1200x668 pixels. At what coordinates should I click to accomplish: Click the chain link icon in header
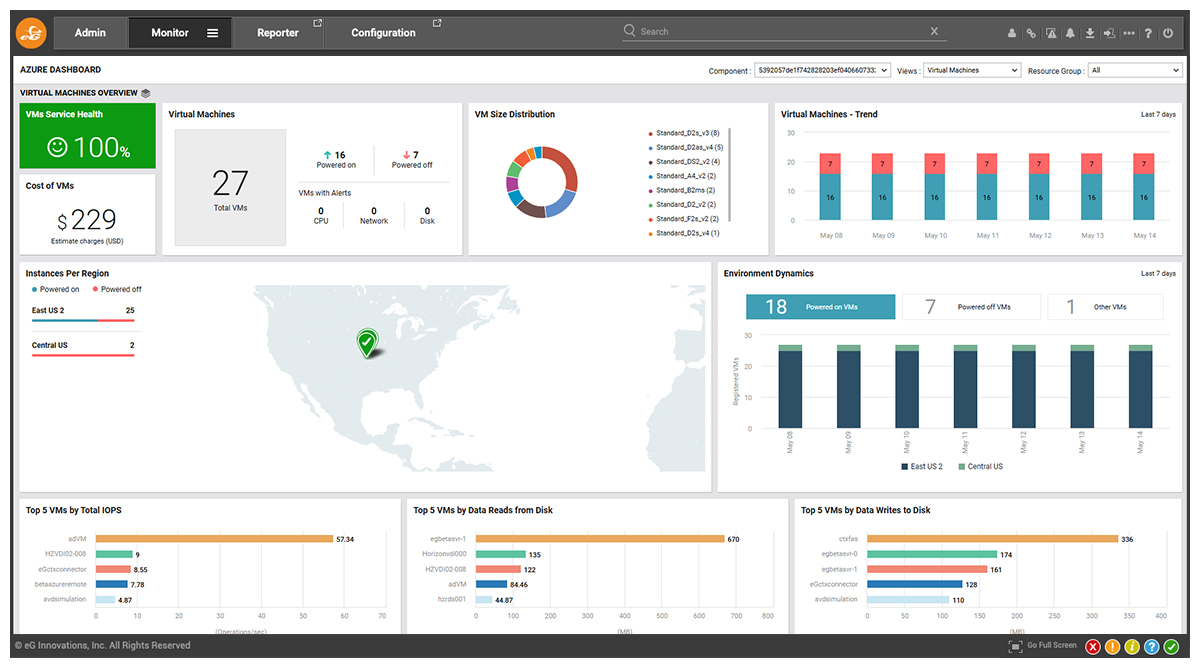1031,33
